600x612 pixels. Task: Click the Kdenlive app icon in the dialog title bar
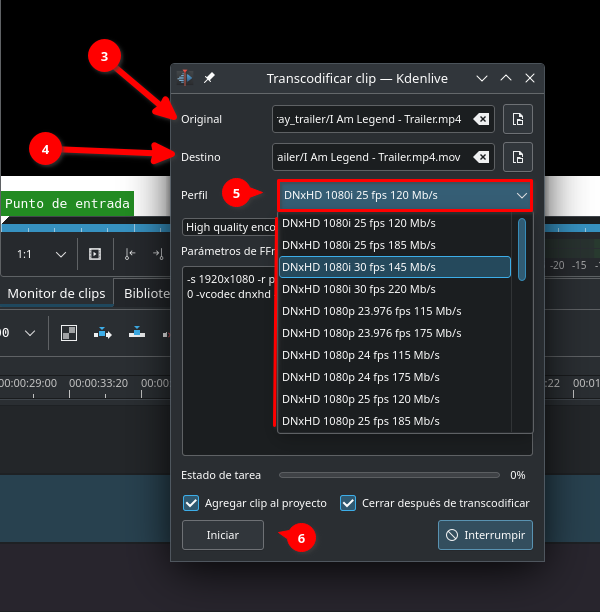coord(185,78)
